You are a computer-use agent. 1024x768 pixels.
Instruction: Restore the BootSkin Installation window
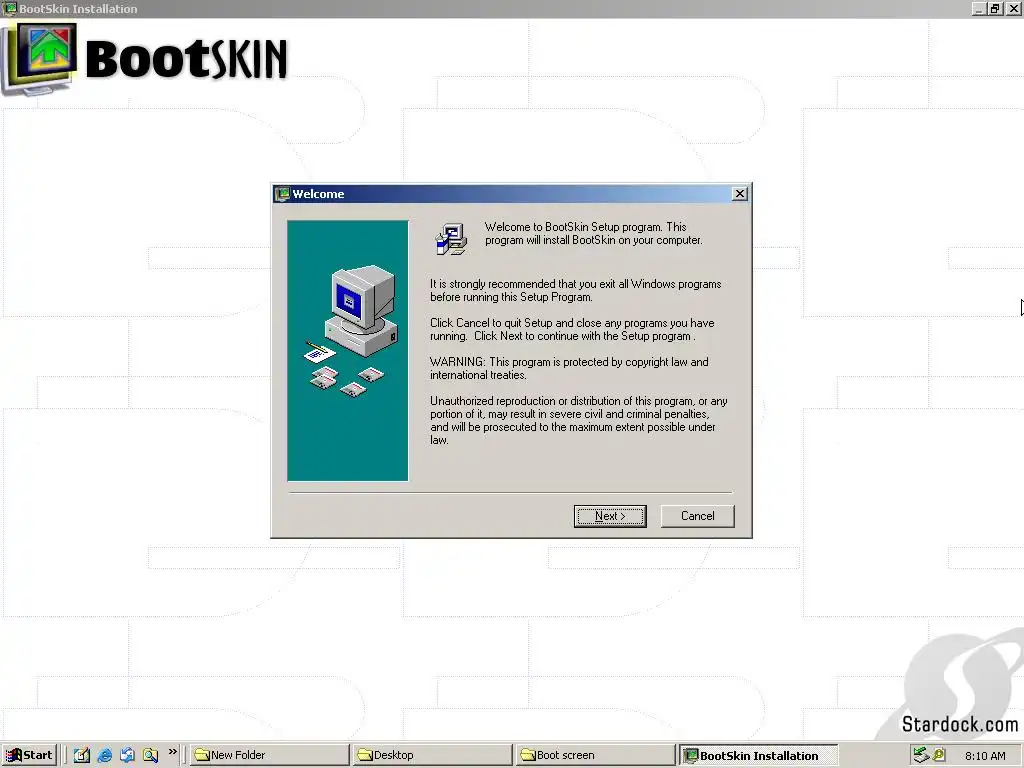tap(995, 8)
